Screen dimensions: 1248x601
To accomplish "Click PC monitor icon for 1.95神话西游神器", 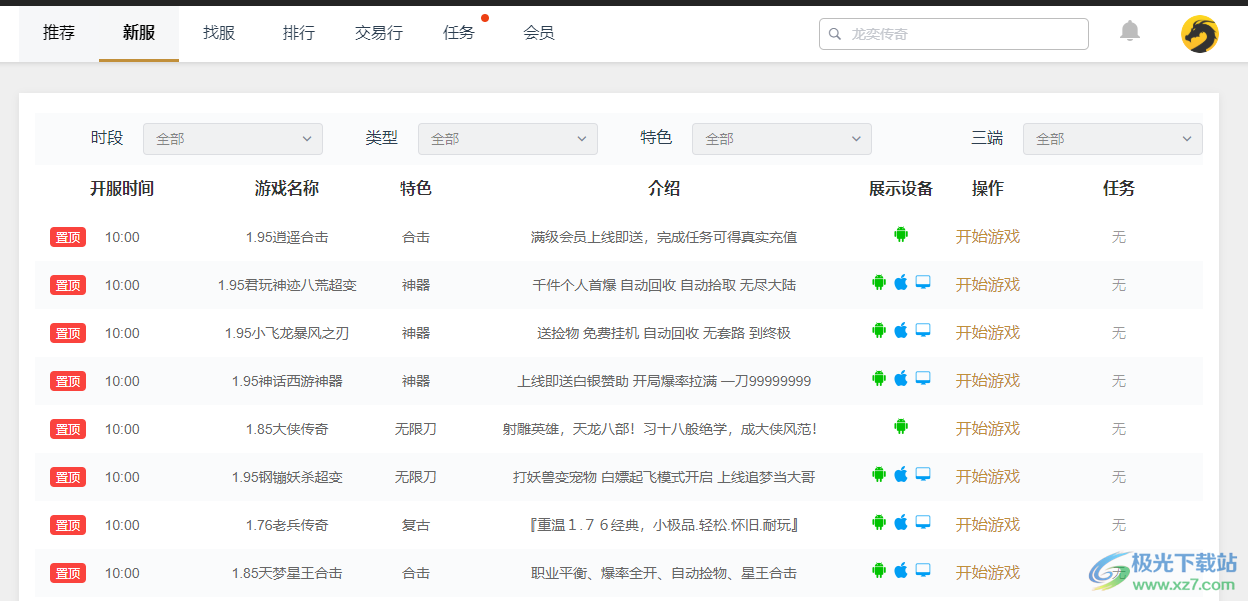I will pos(923,379).
